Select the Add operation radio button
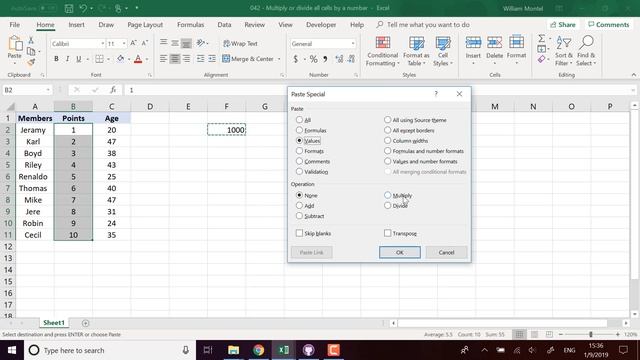This screenshot has width=640, height=360. [299, 205]
